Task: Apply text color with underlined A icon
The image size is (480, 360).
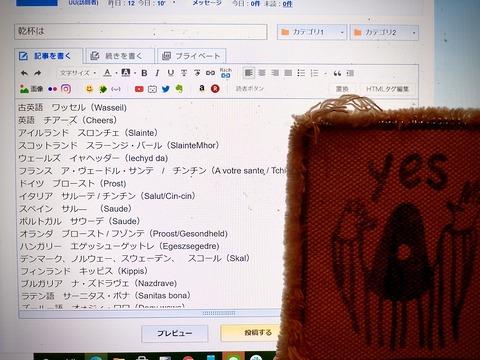Action: point(107,73)
